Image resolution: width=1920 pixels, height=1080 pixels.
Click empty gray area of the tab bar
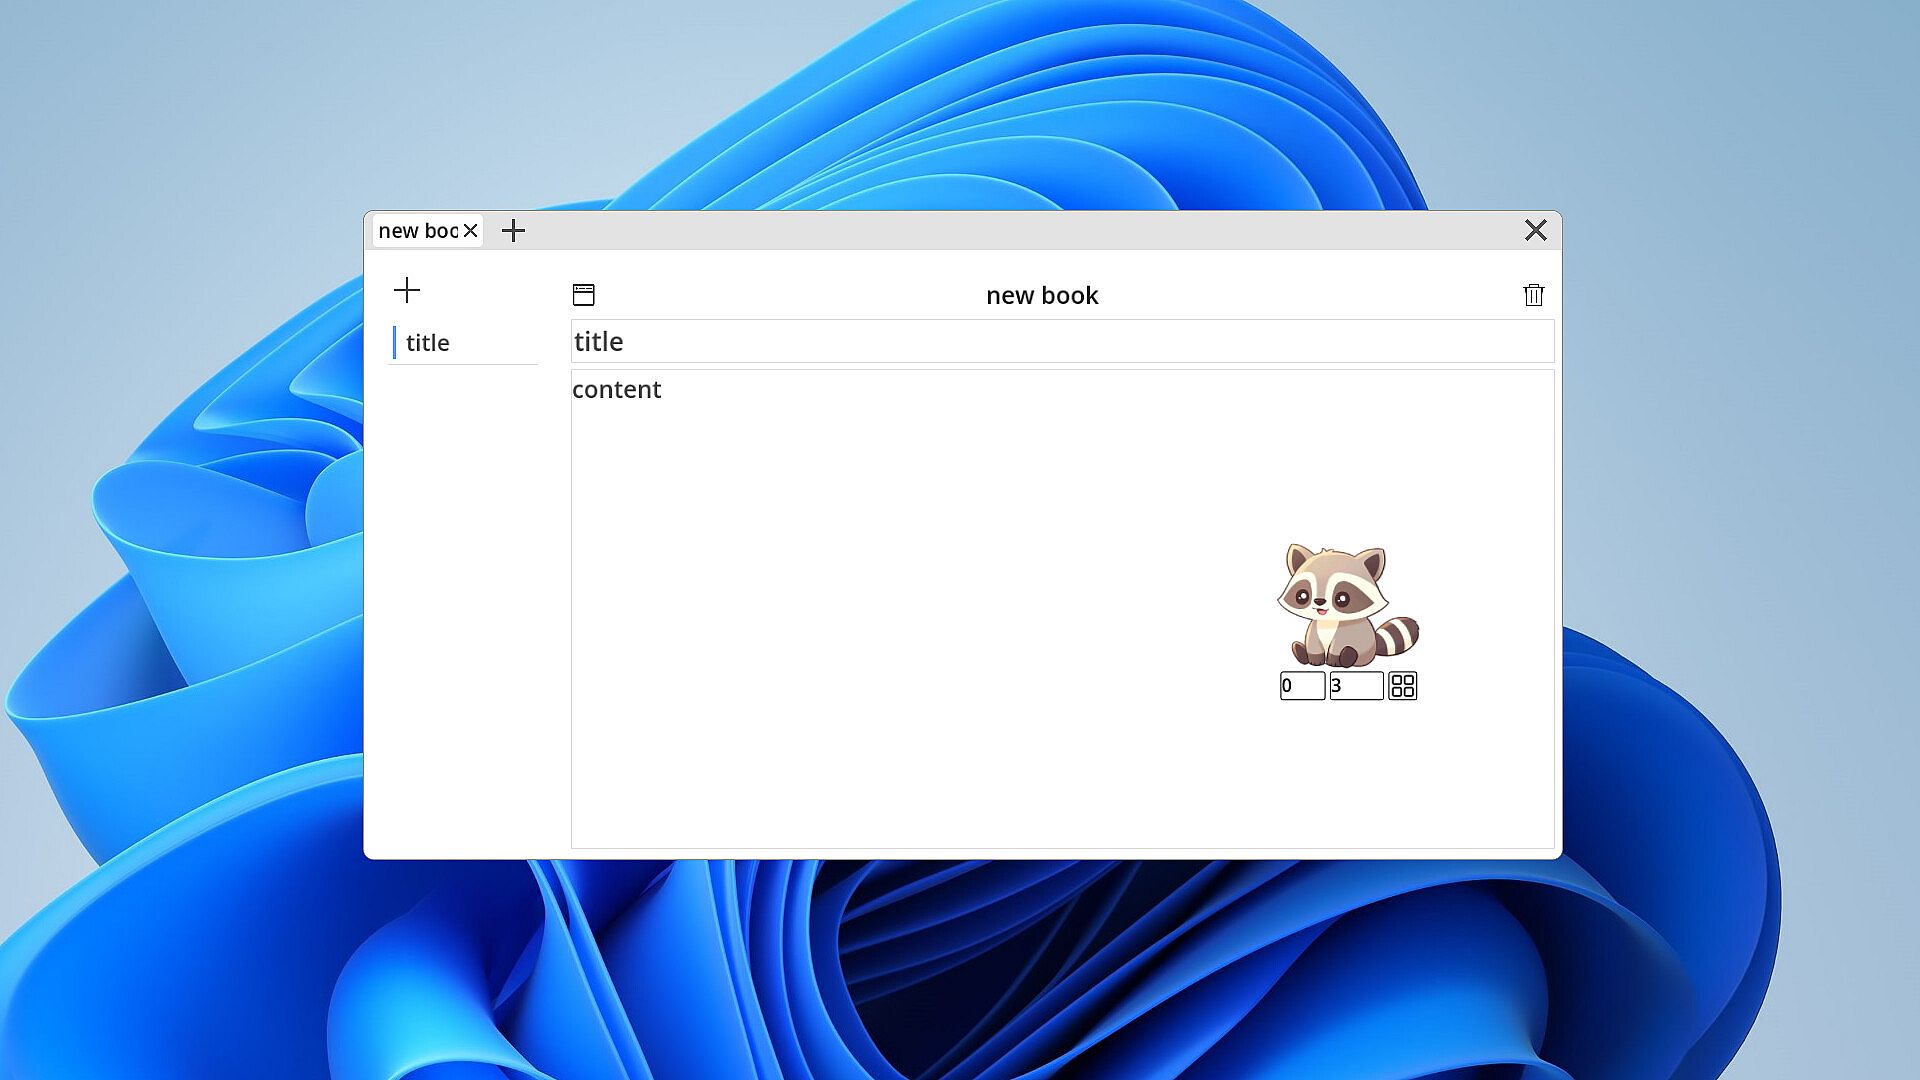1000,231
